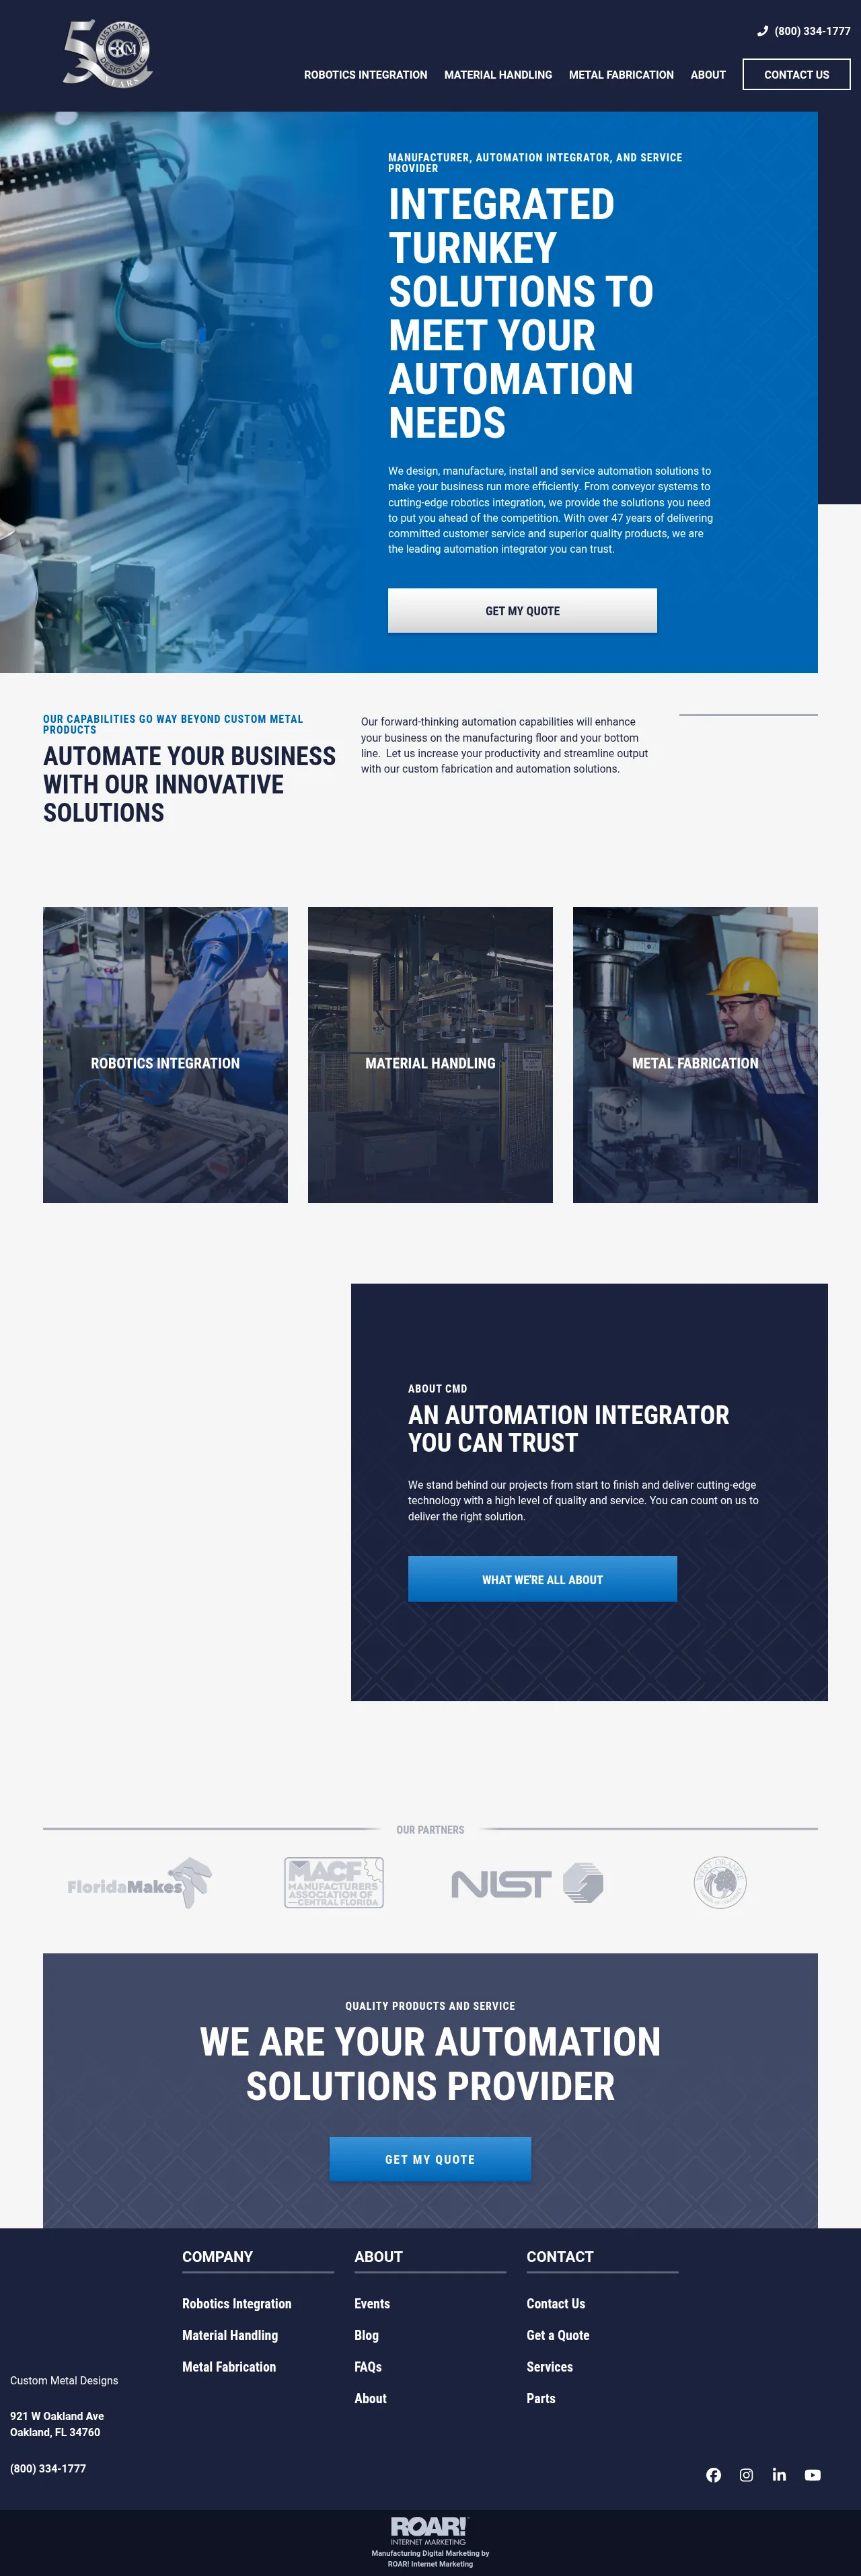Click the MACF partner logo
This screenshot has width=861, height=2576.
334,1883
